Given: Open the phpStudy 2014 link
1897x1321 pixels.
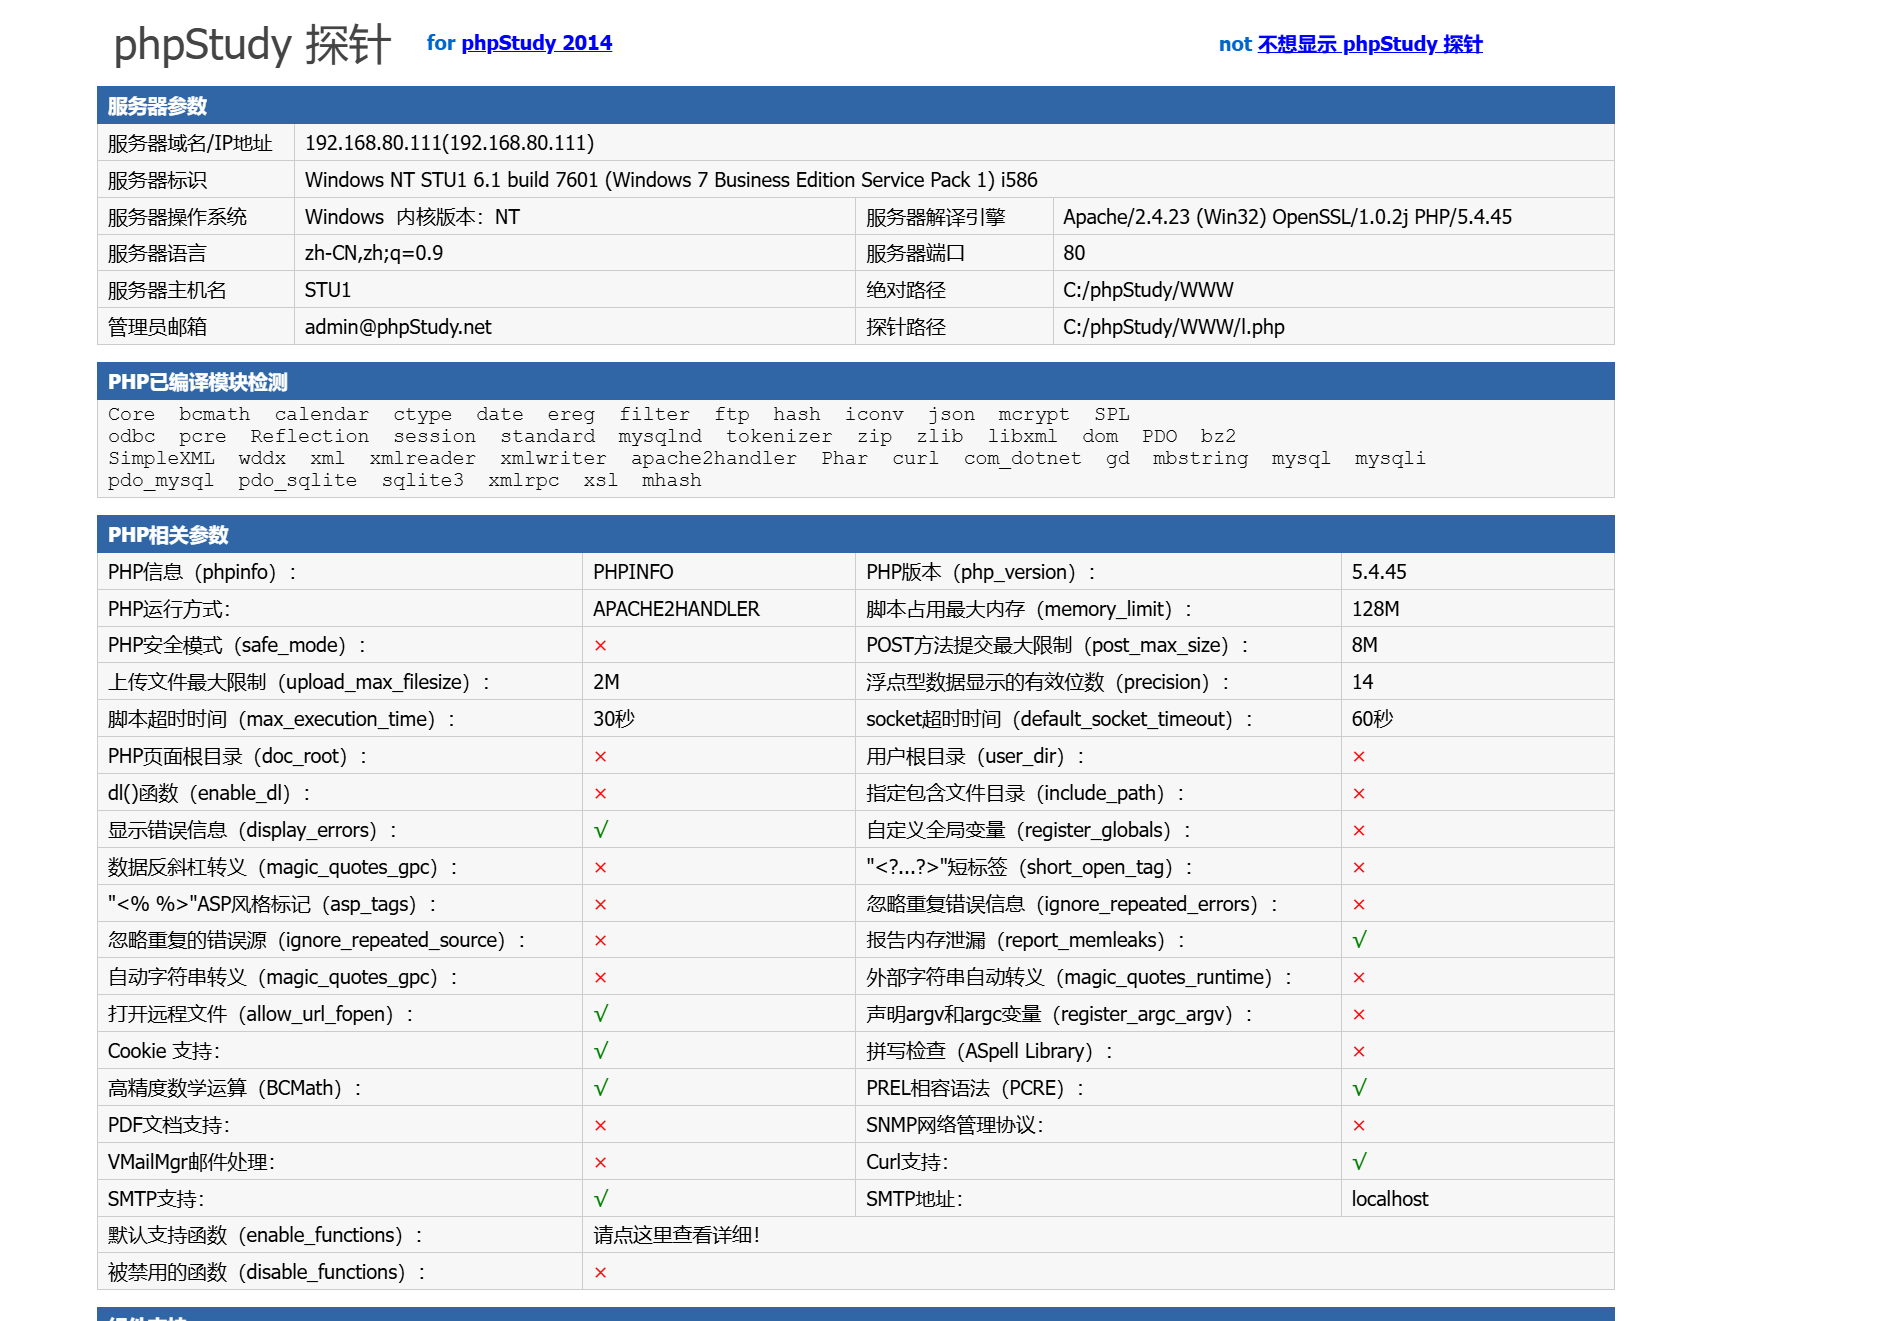Looking at the screenshot, I should [x=536, y=43].
